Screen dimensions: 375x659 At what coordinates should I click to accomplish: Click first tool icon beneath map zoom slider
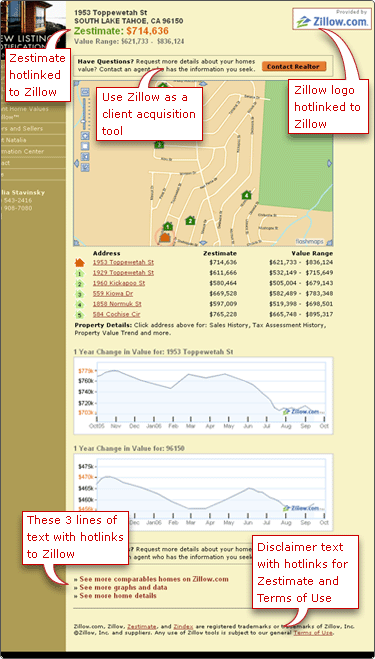click(85, 135)
